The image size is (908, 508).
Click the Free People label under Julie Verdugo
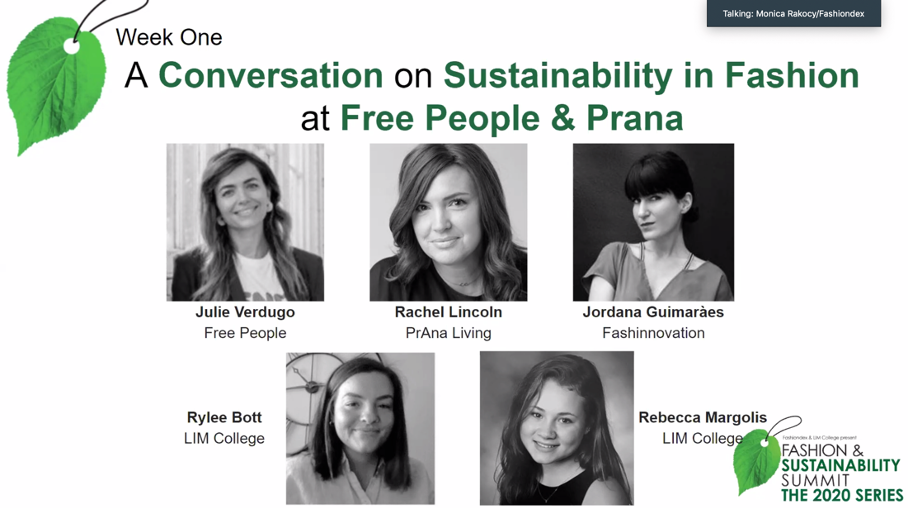245,333
